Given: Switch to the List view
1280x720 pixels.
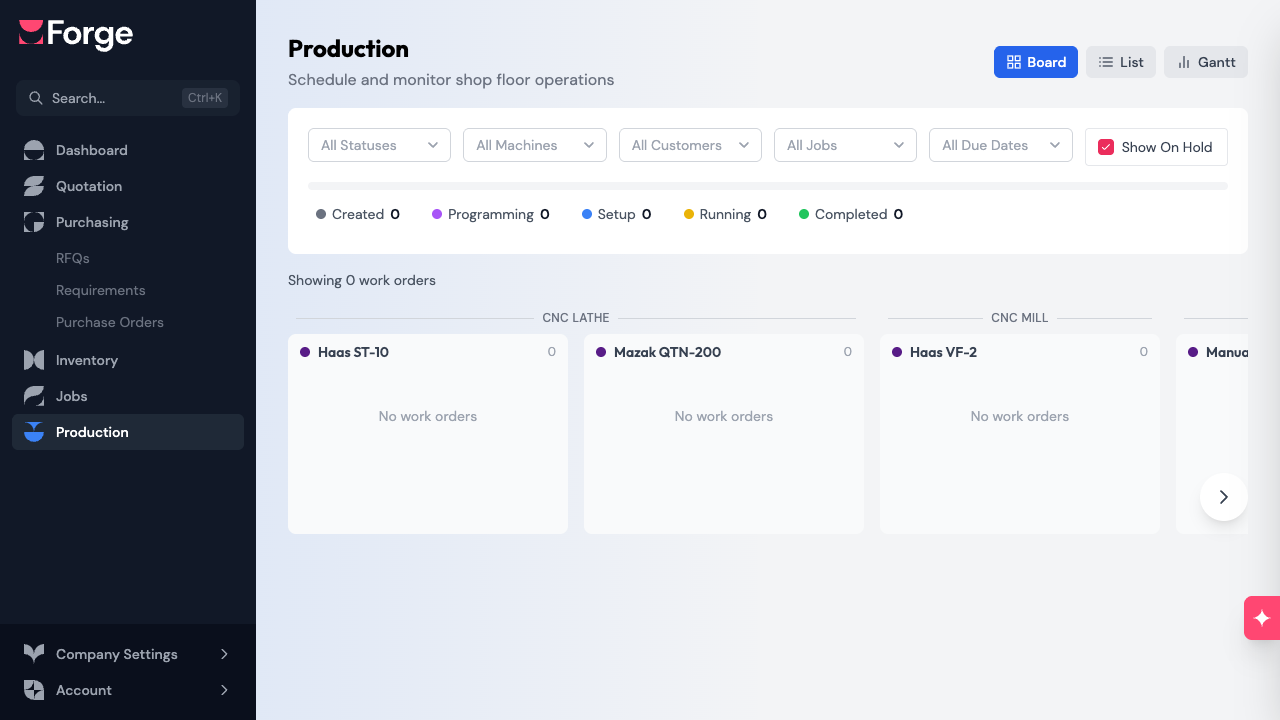Looking at the screenshot, I should coord(1120,62).
